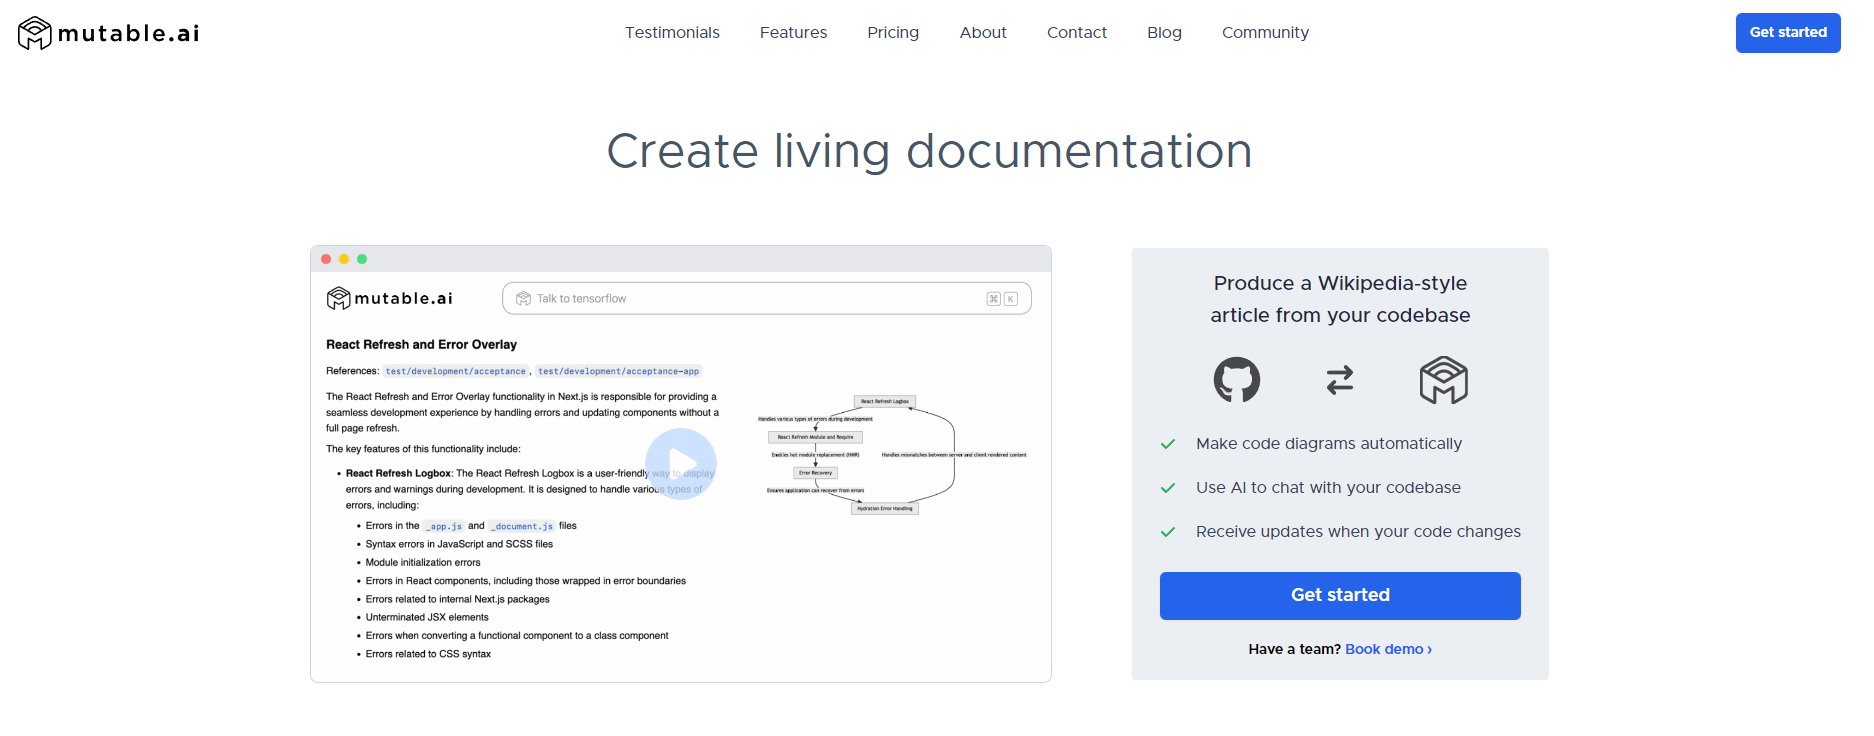The height and width of the screenshot is (736, 1874).
Task: Click the mutable.ai cube icon in card
Action: pyautogui.click(x=1444, y=380)
